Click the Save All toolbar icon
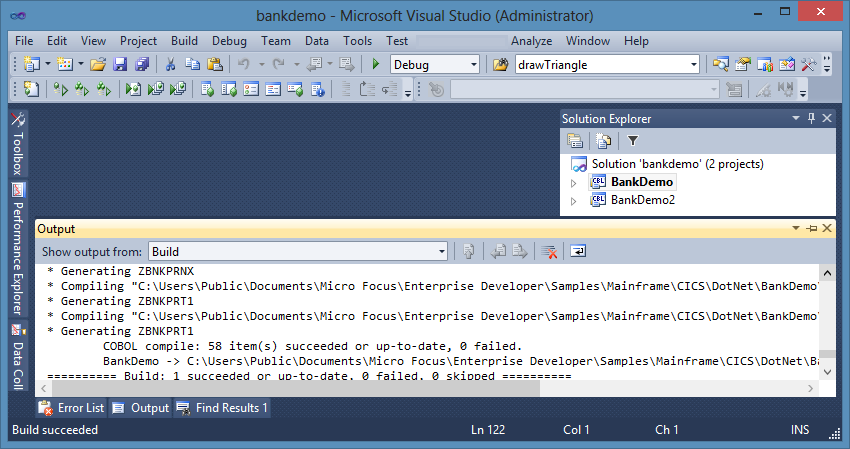850x449 pixels. (x=141, y=64)
